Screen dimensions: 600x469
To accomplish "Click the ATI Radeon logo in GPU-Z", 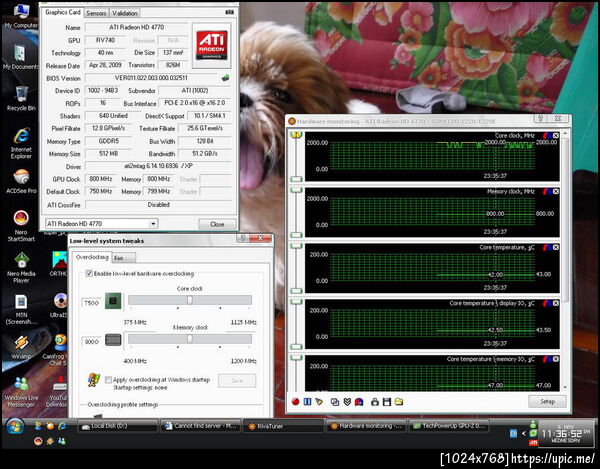I will [212, 46].
